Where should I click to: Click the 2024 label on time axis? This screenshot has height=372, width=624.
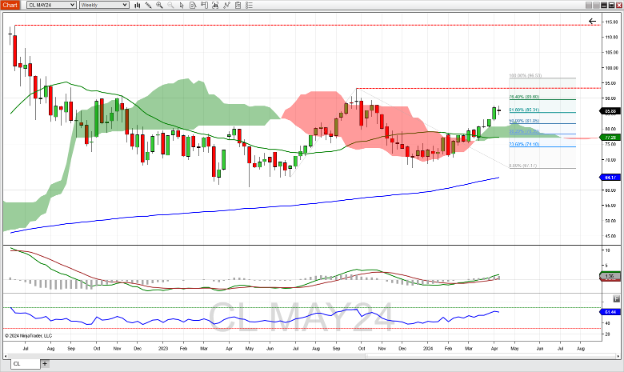428,349
